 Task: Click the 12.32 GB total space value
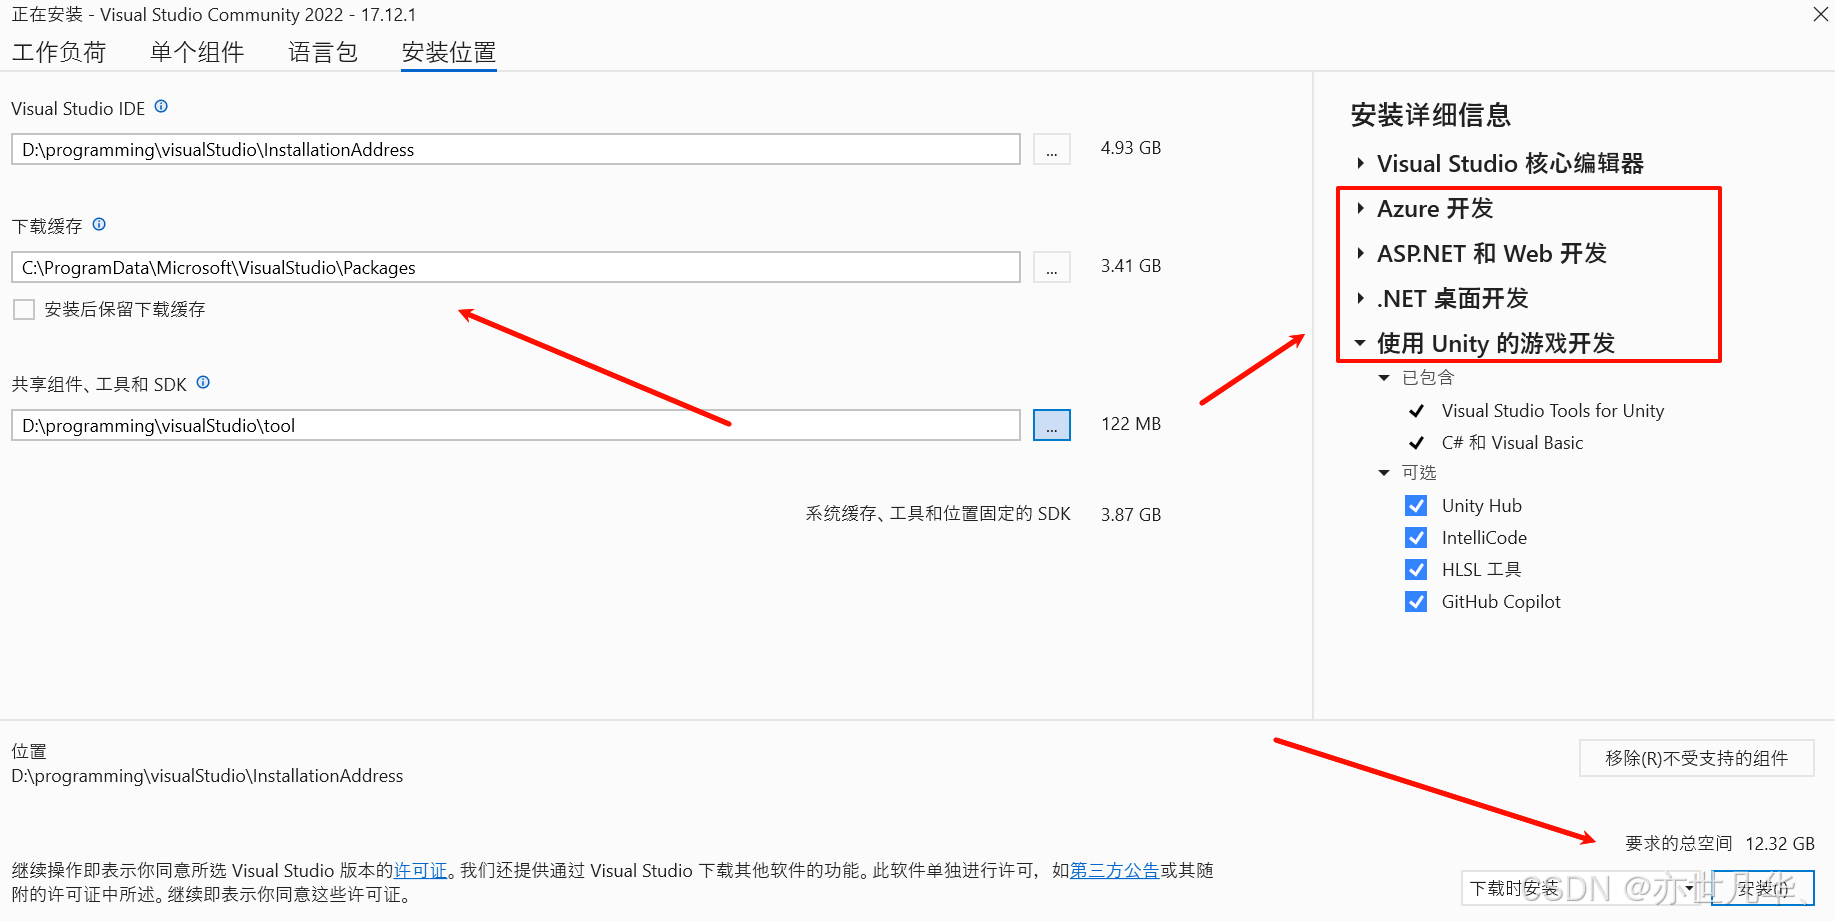coord(1780,844)
